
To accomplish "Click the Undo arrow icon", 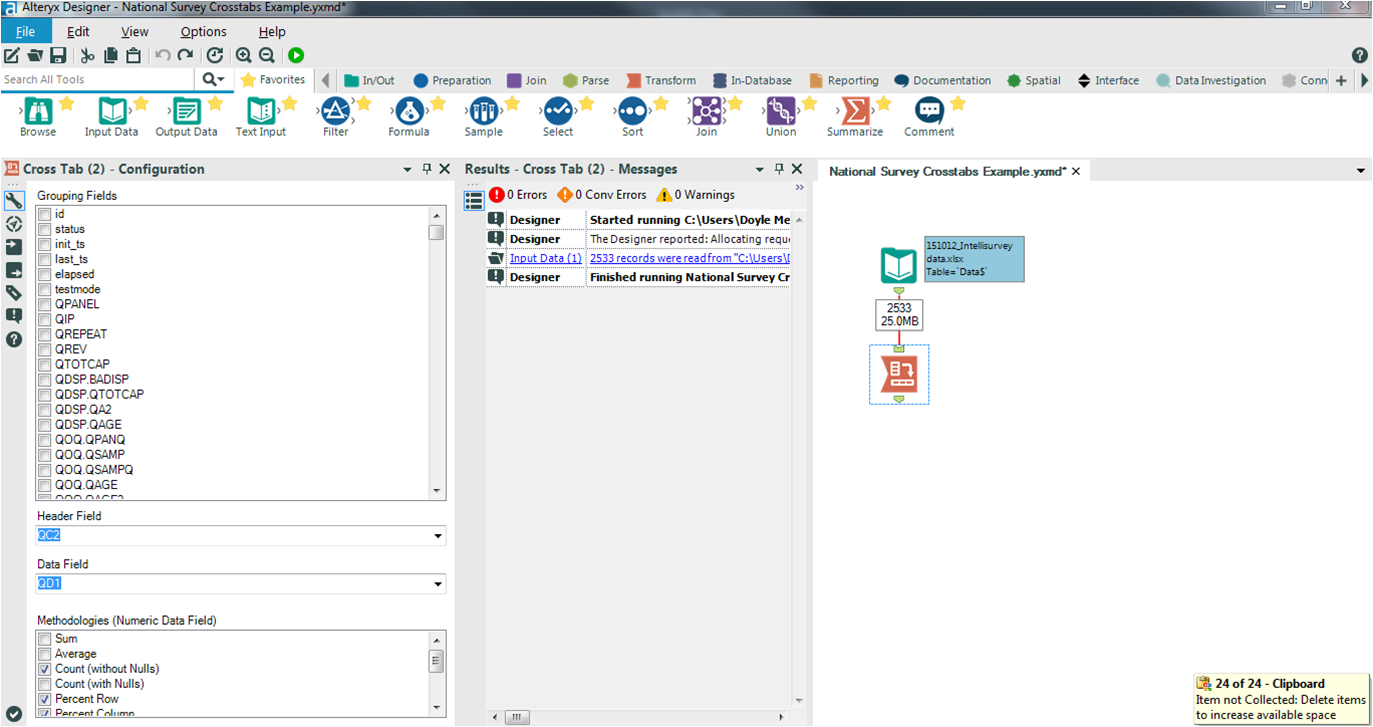I will [x=163, y=56].
